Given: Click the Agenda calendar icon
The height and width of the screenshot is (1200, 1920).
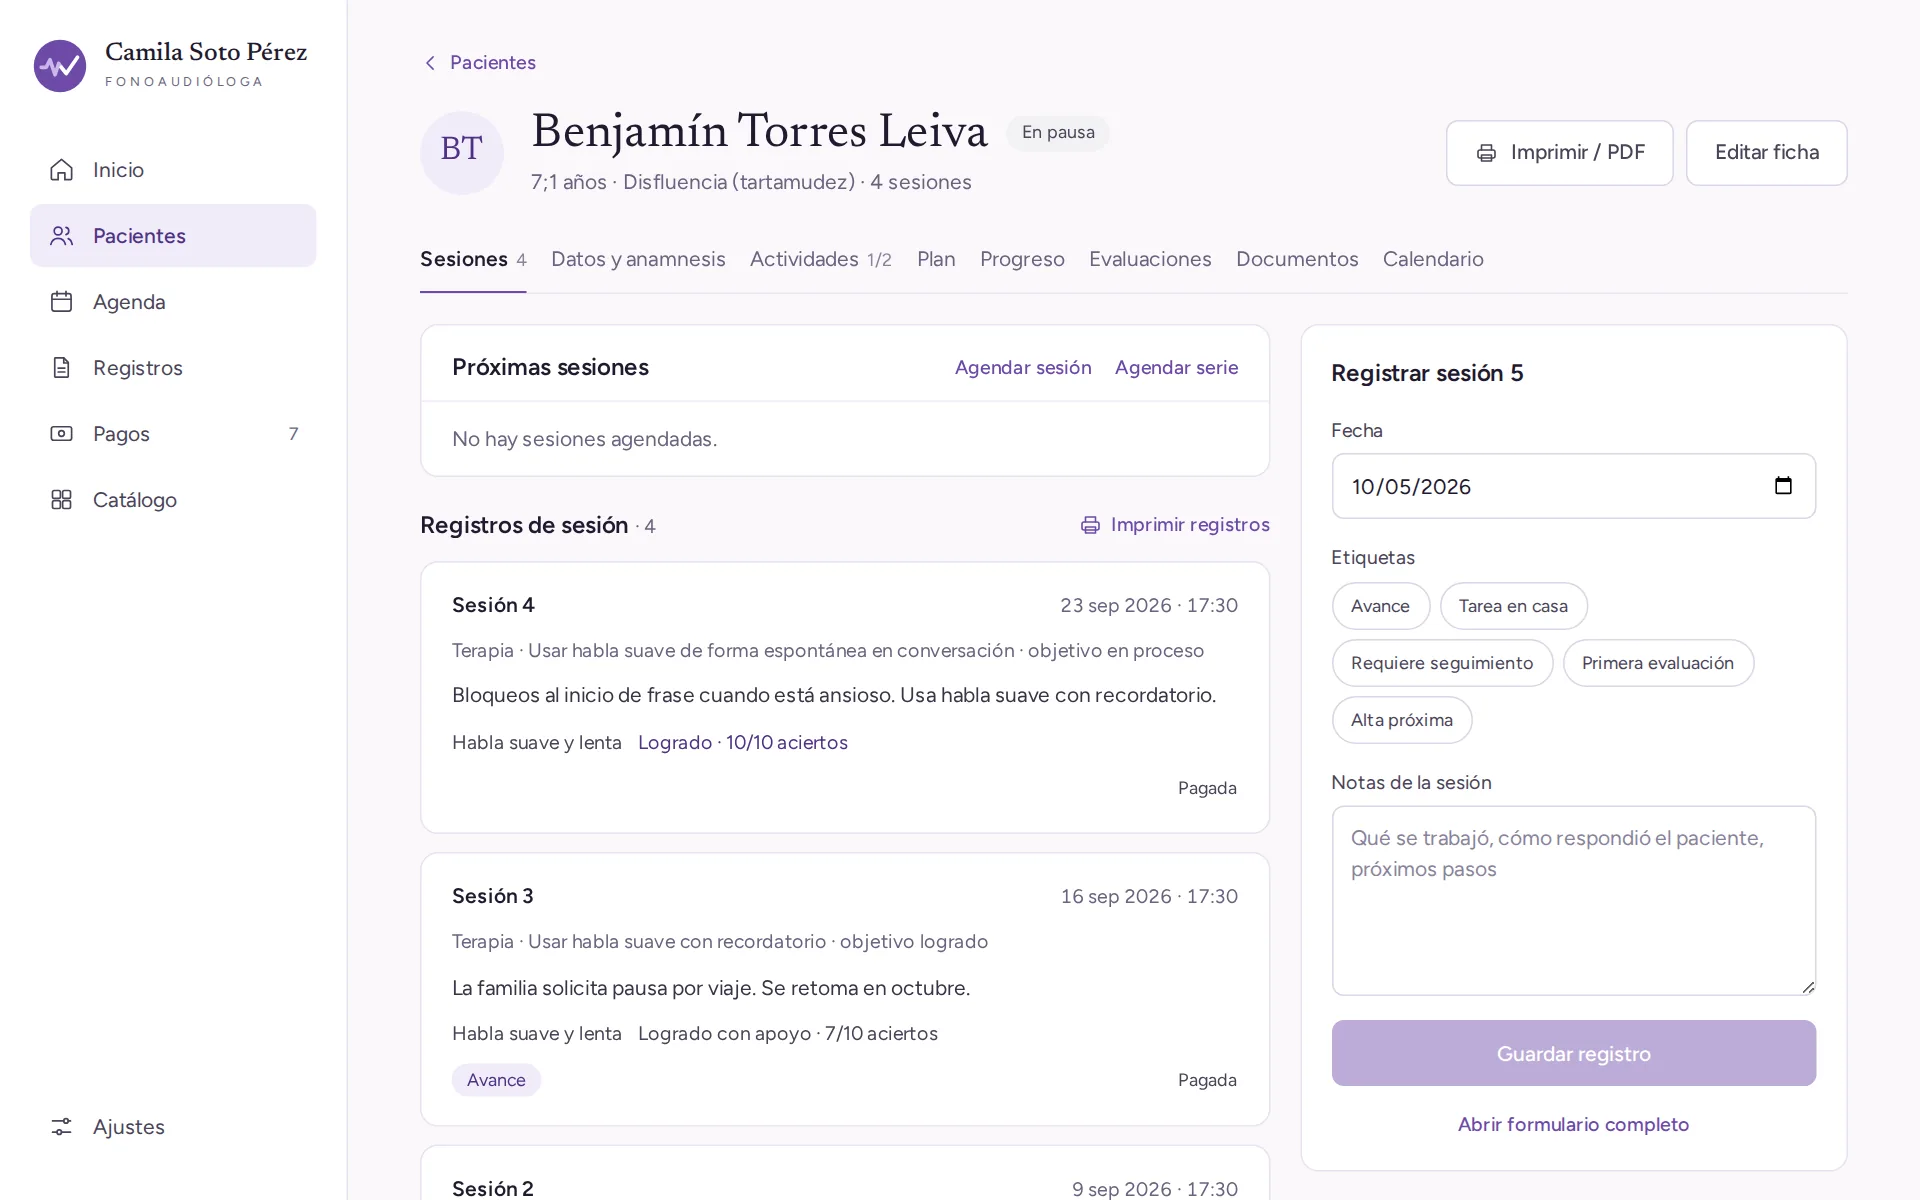Looking at the screenshot, I should [61, 302].
